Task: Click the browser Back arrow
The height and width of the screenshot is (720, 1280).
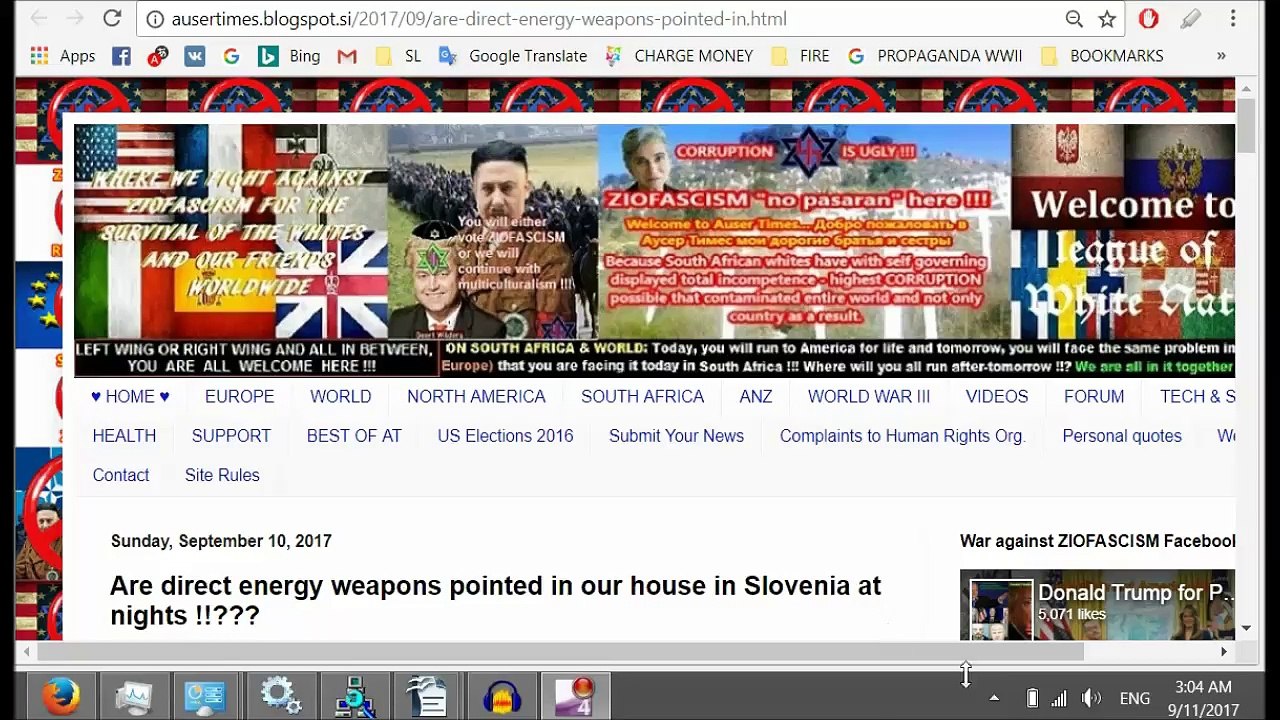Action: 39,19
